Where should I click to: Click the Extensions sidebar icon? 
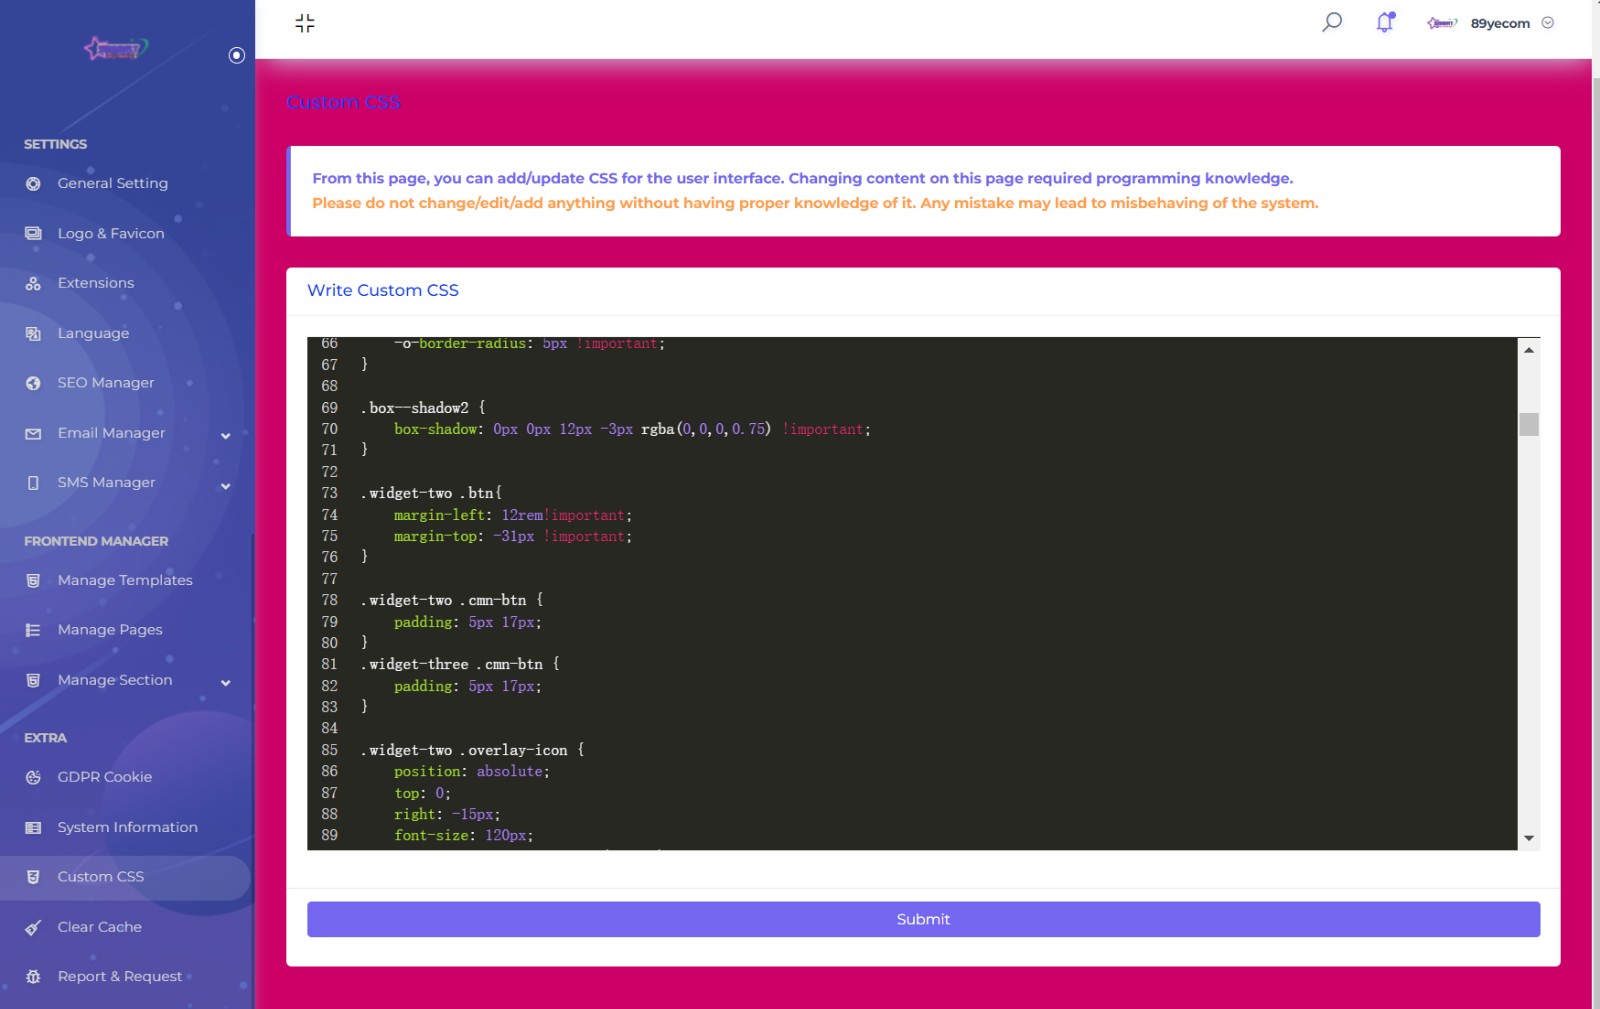pos(33,284)
